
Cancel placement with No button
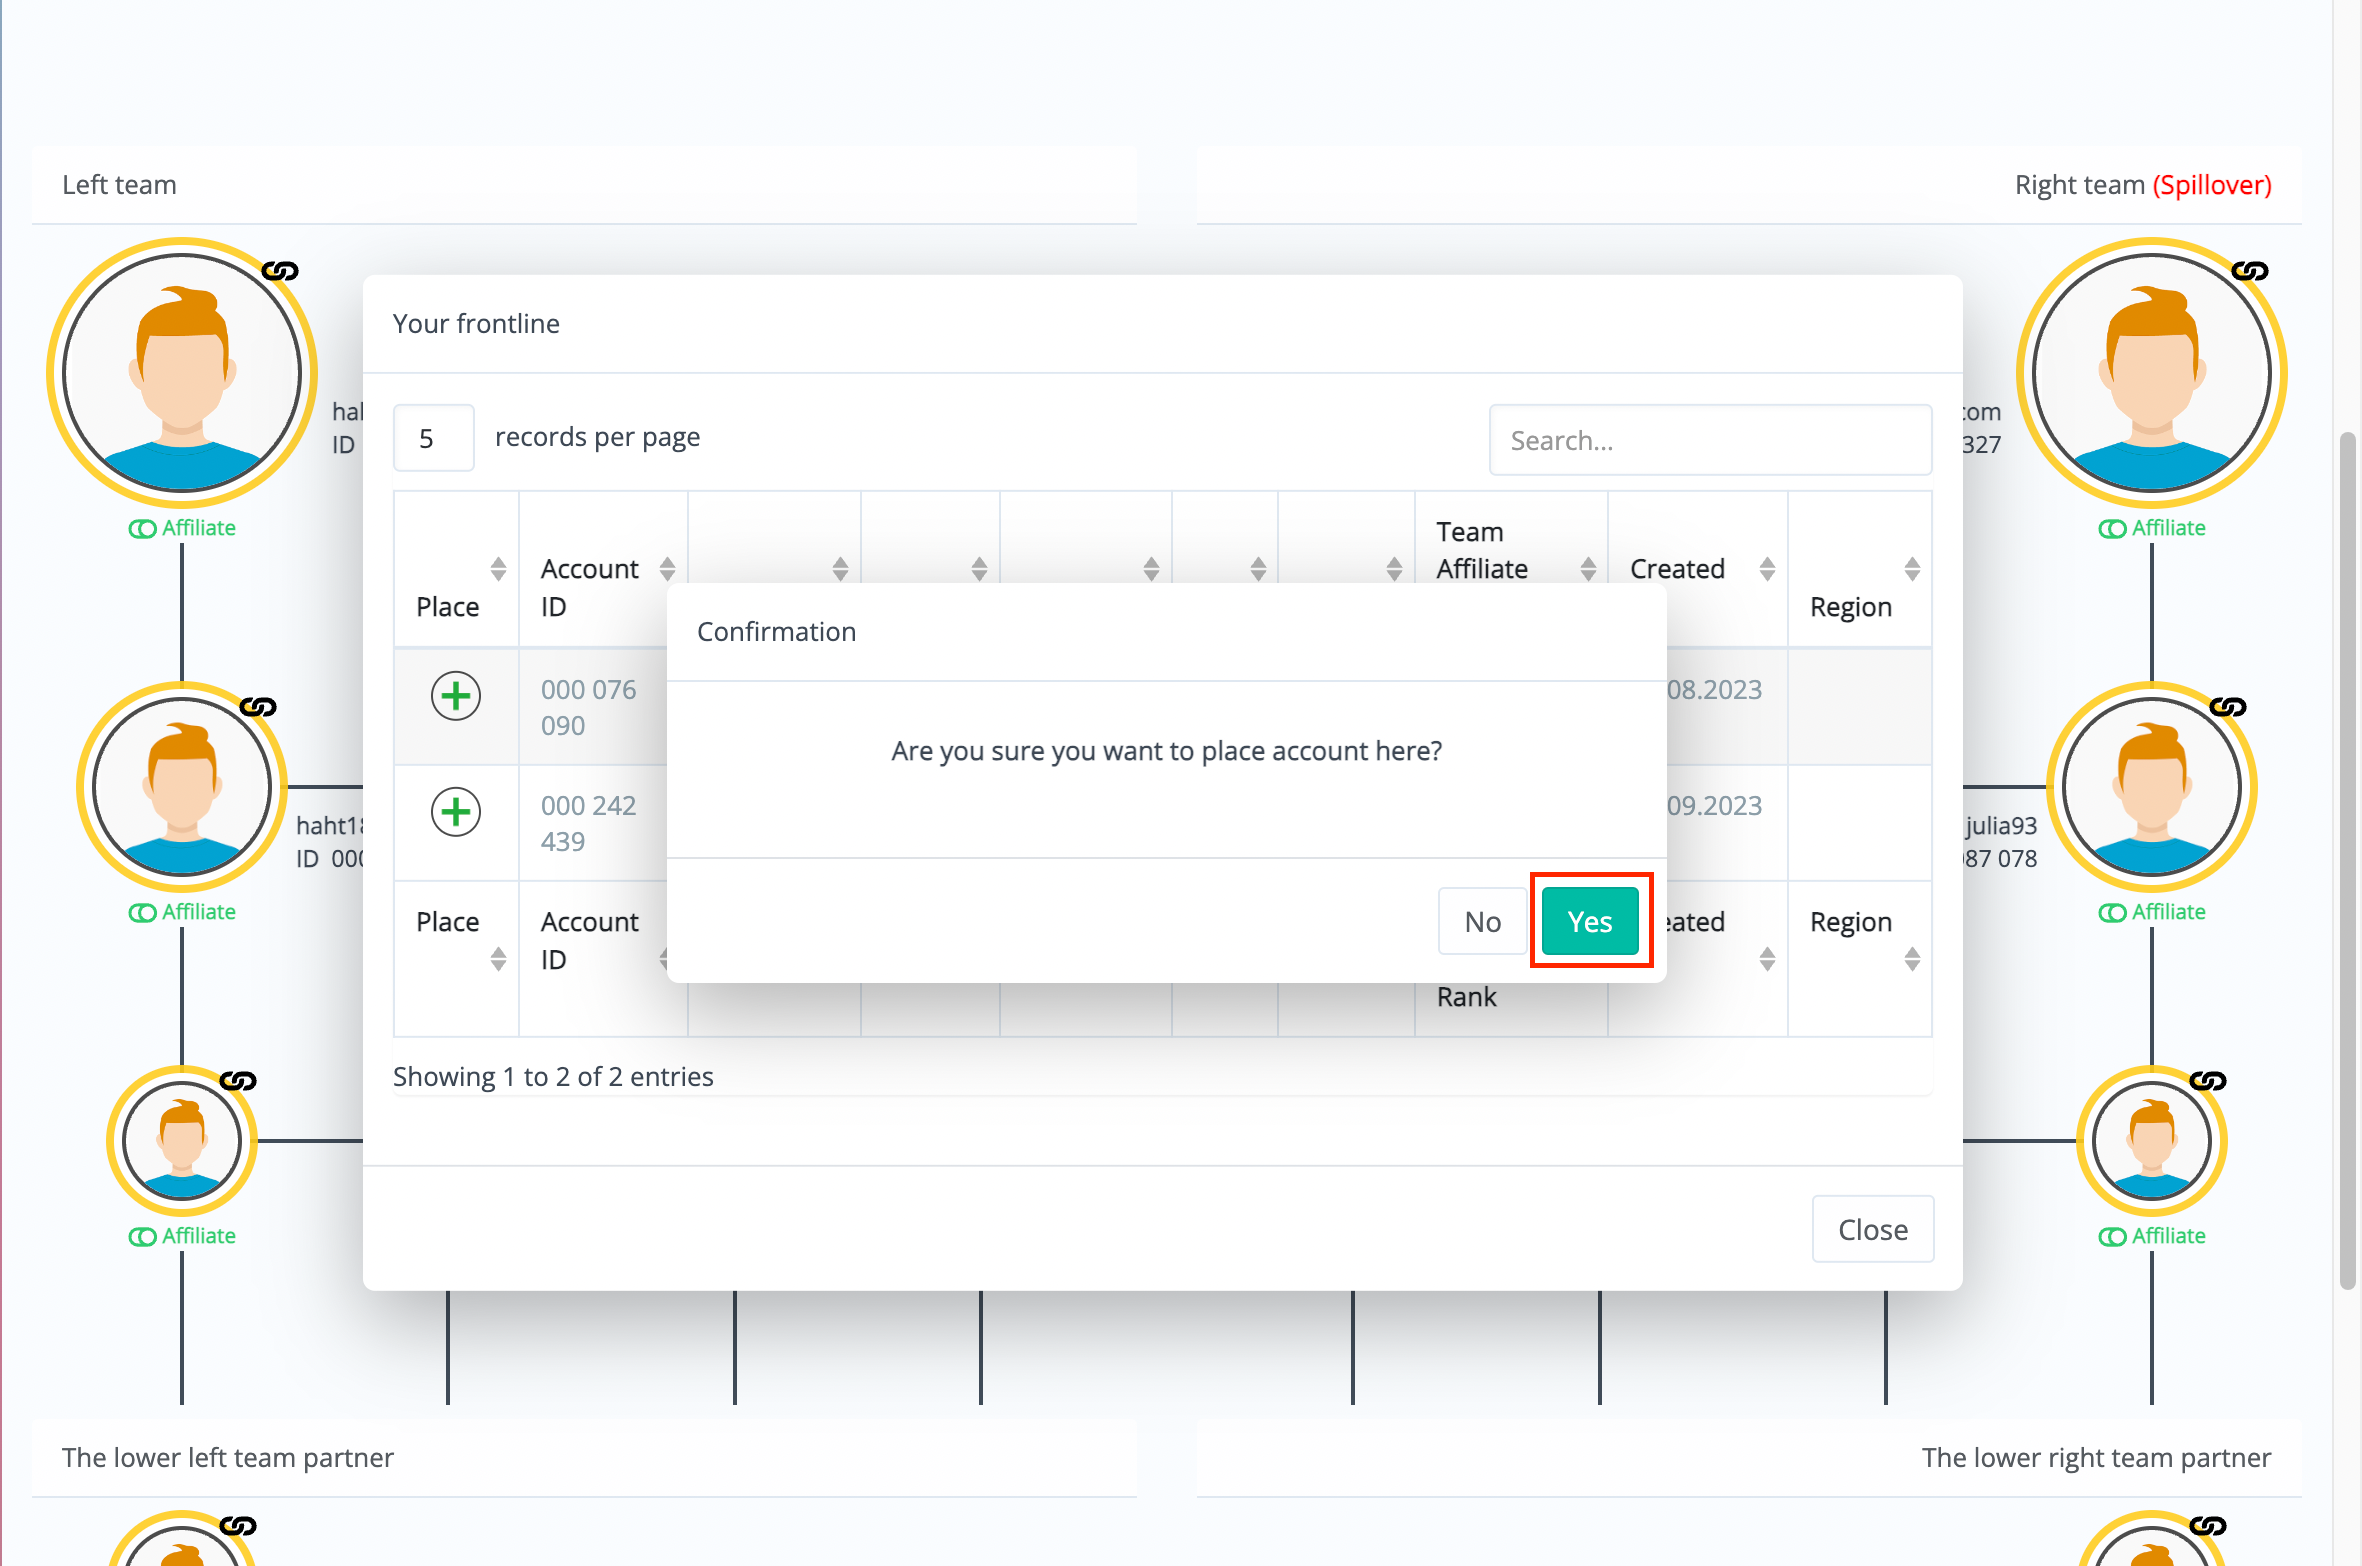click(x=1482, y=921)
